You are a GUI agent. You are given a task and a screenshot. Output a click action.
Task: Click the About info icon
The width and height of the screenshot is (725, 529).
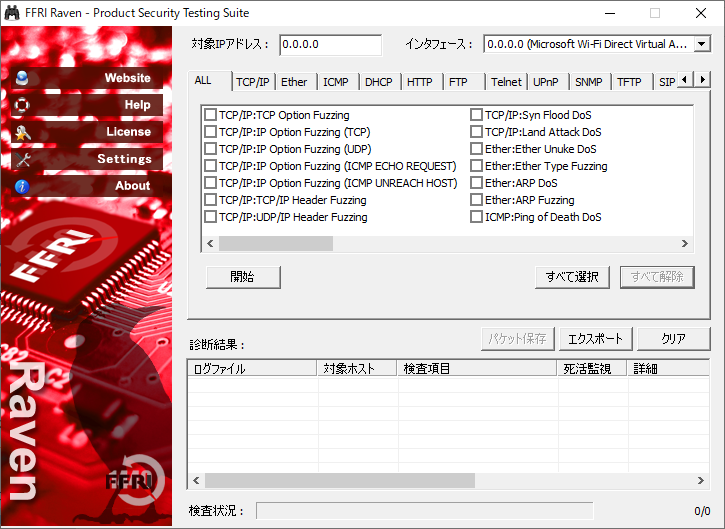[x=22, y=186]
